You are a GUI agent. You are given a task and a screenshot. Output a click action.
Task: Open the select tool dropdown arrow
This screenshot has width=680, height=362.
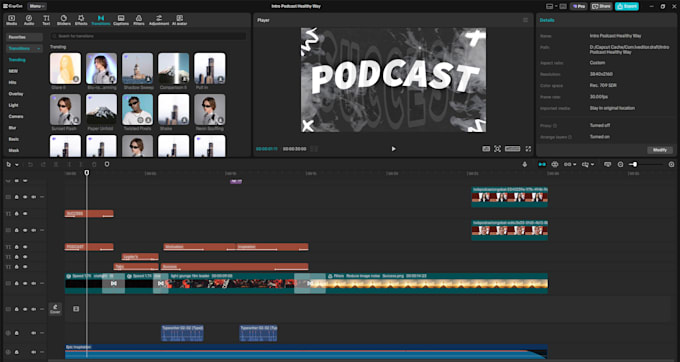pyautogui.click(x=17, y=165)
